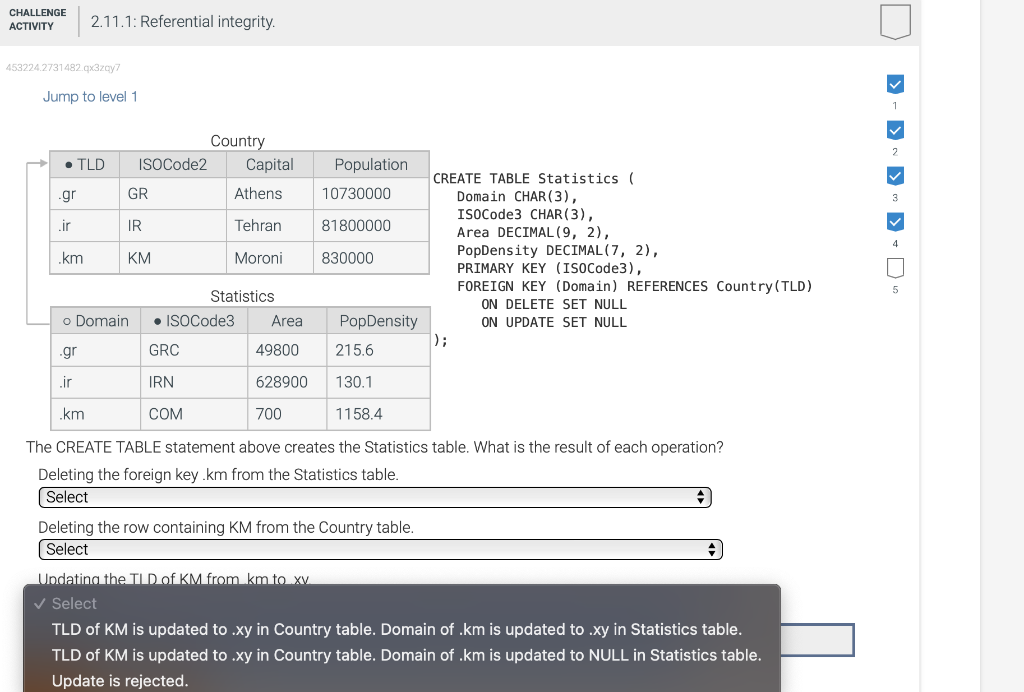Click the Jump to level 1 link

90,97
